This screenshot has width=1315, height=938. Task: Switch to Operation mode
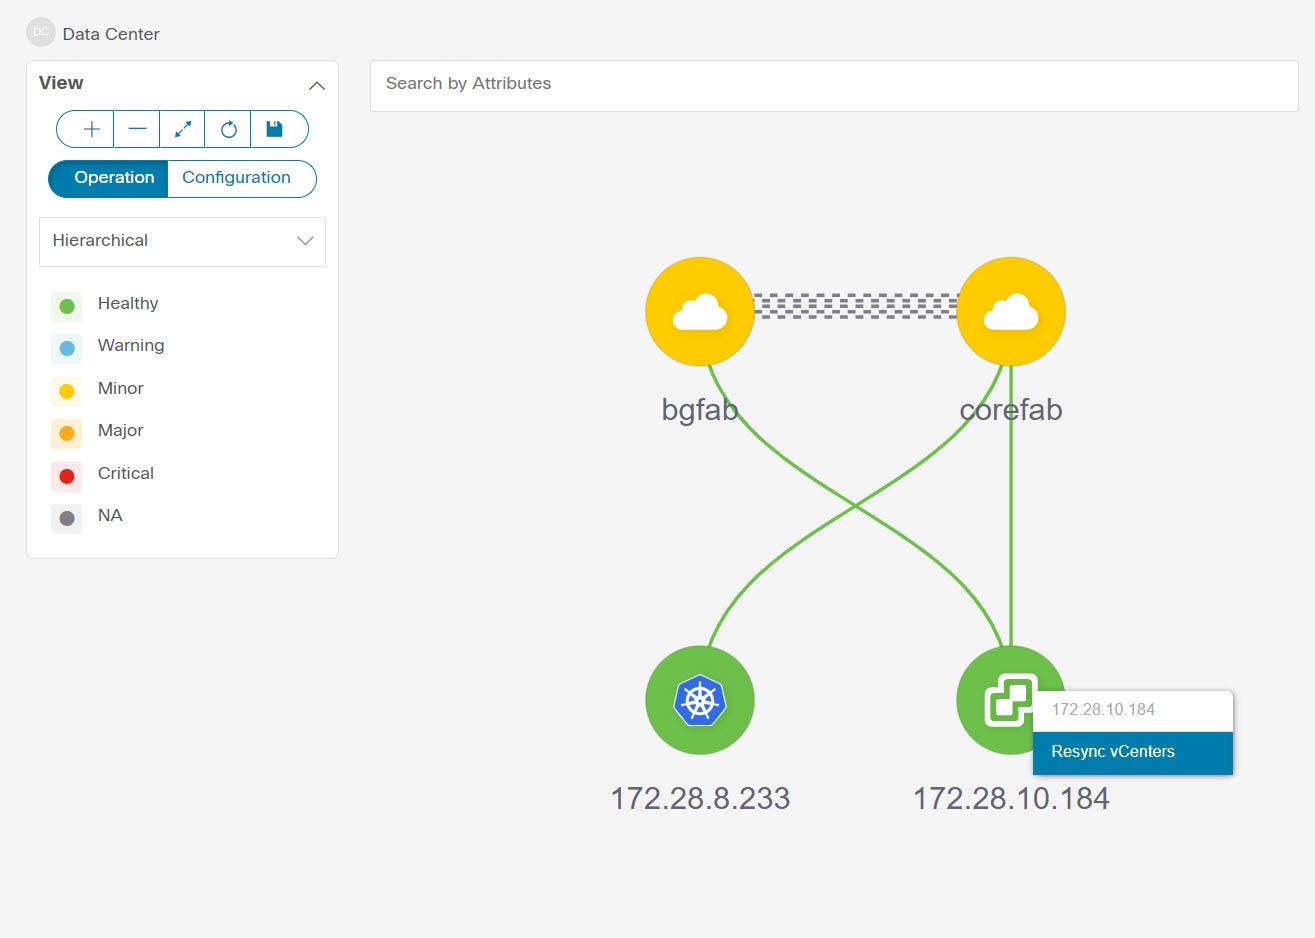[x=109, y=179]
